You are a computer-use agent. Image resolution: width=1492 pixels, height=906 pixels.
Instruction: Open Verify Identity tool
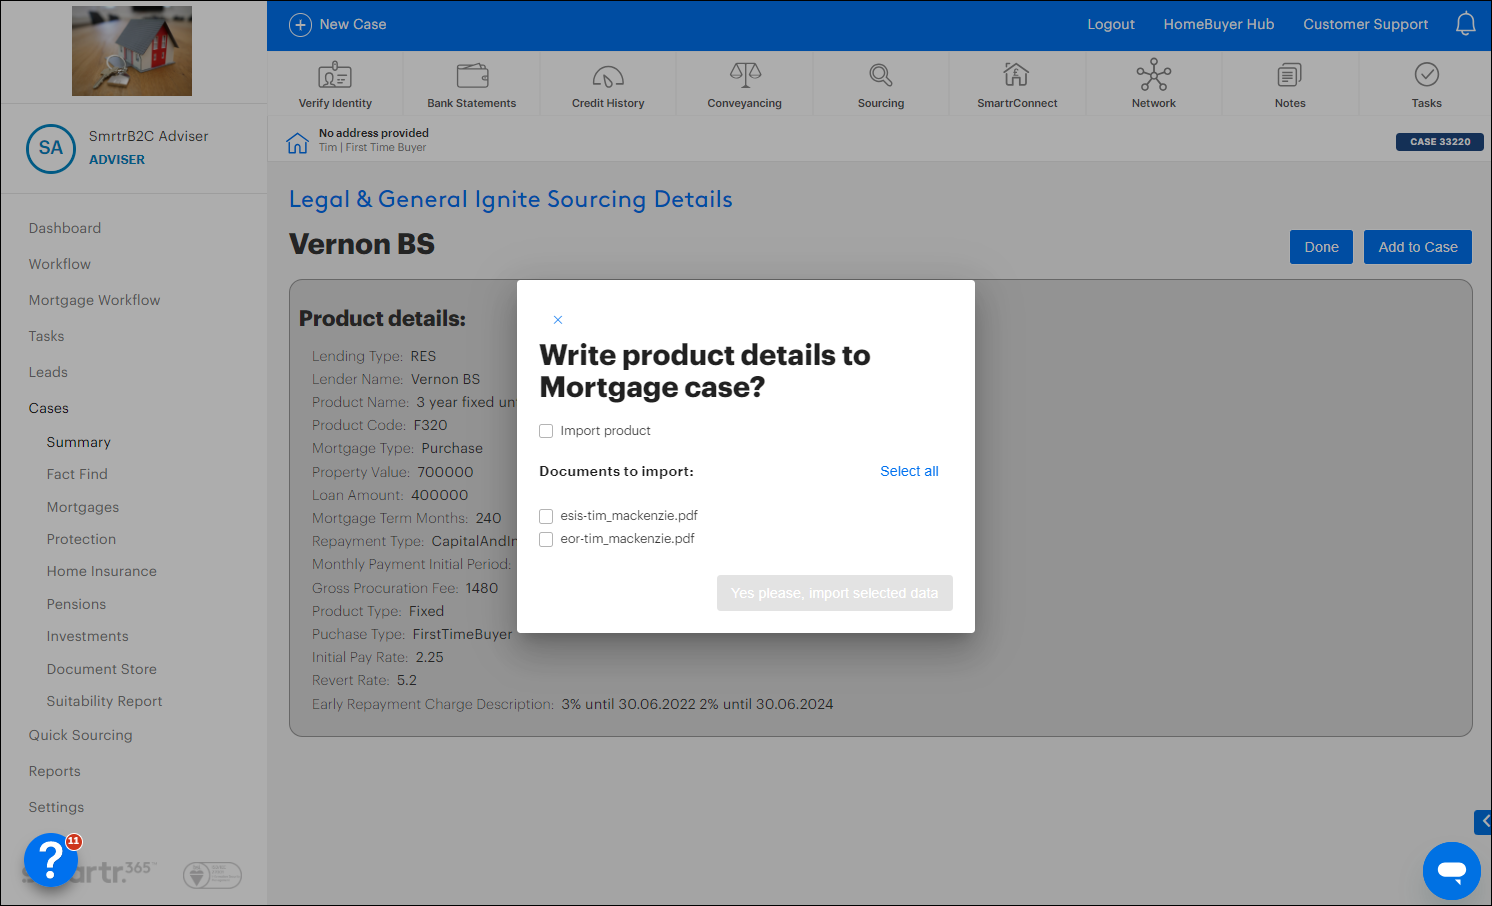335,84
